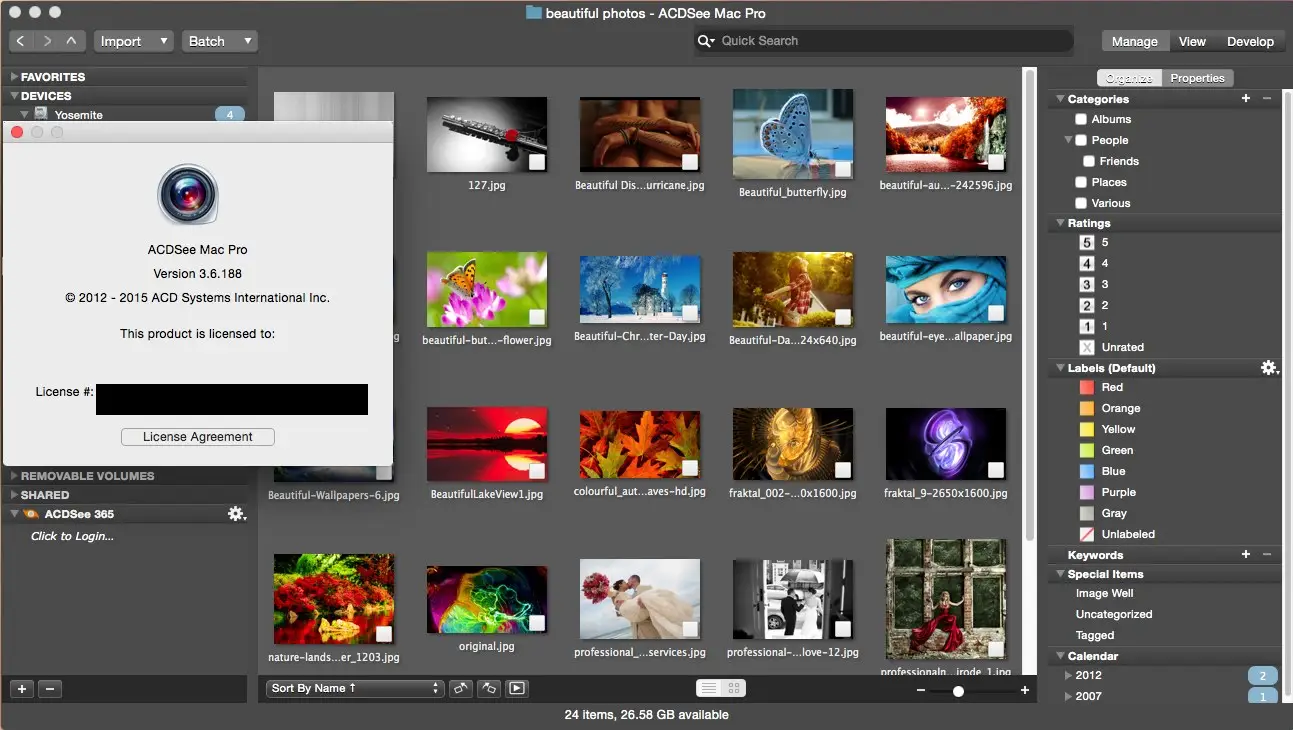The height and width of the screenshot is (730, 1293).
Task: Expand the 2012 calendar year
Action: tap(1067, 675)
